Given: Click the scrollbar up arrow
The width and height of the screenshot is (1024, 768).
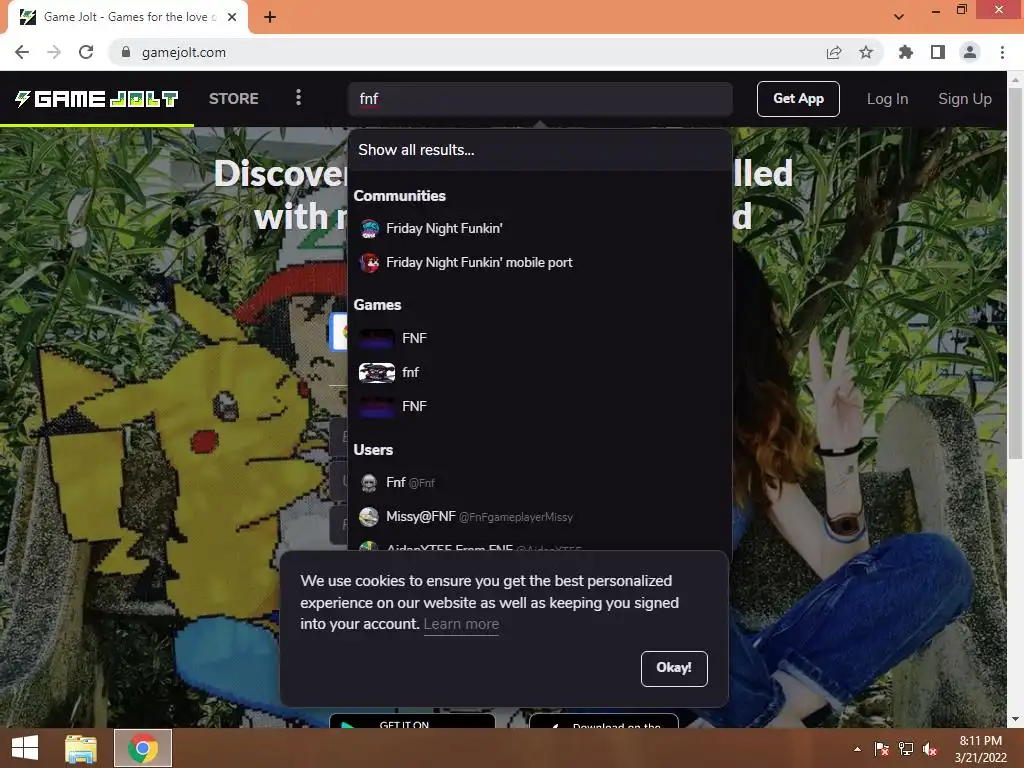Looking at the screenshot, I should pyautogui.click(x=1016, y=80).
